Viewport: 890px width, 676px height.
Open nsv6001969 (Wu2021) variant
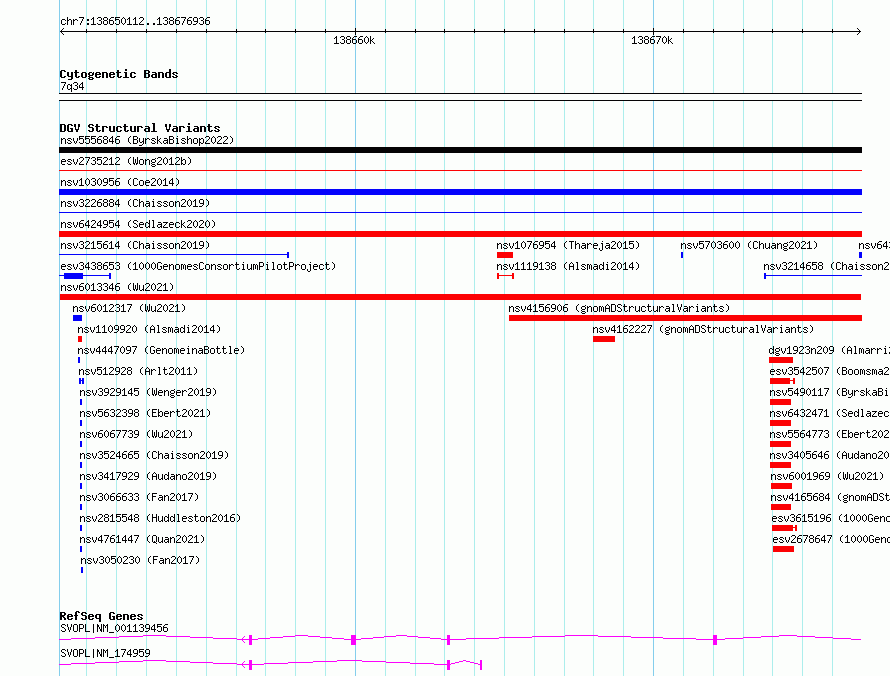click(827, 476)
